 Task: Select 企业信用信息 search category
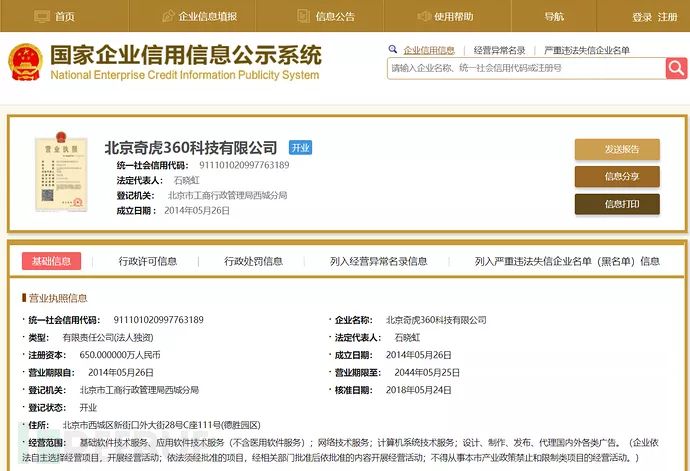click(429, 50)
